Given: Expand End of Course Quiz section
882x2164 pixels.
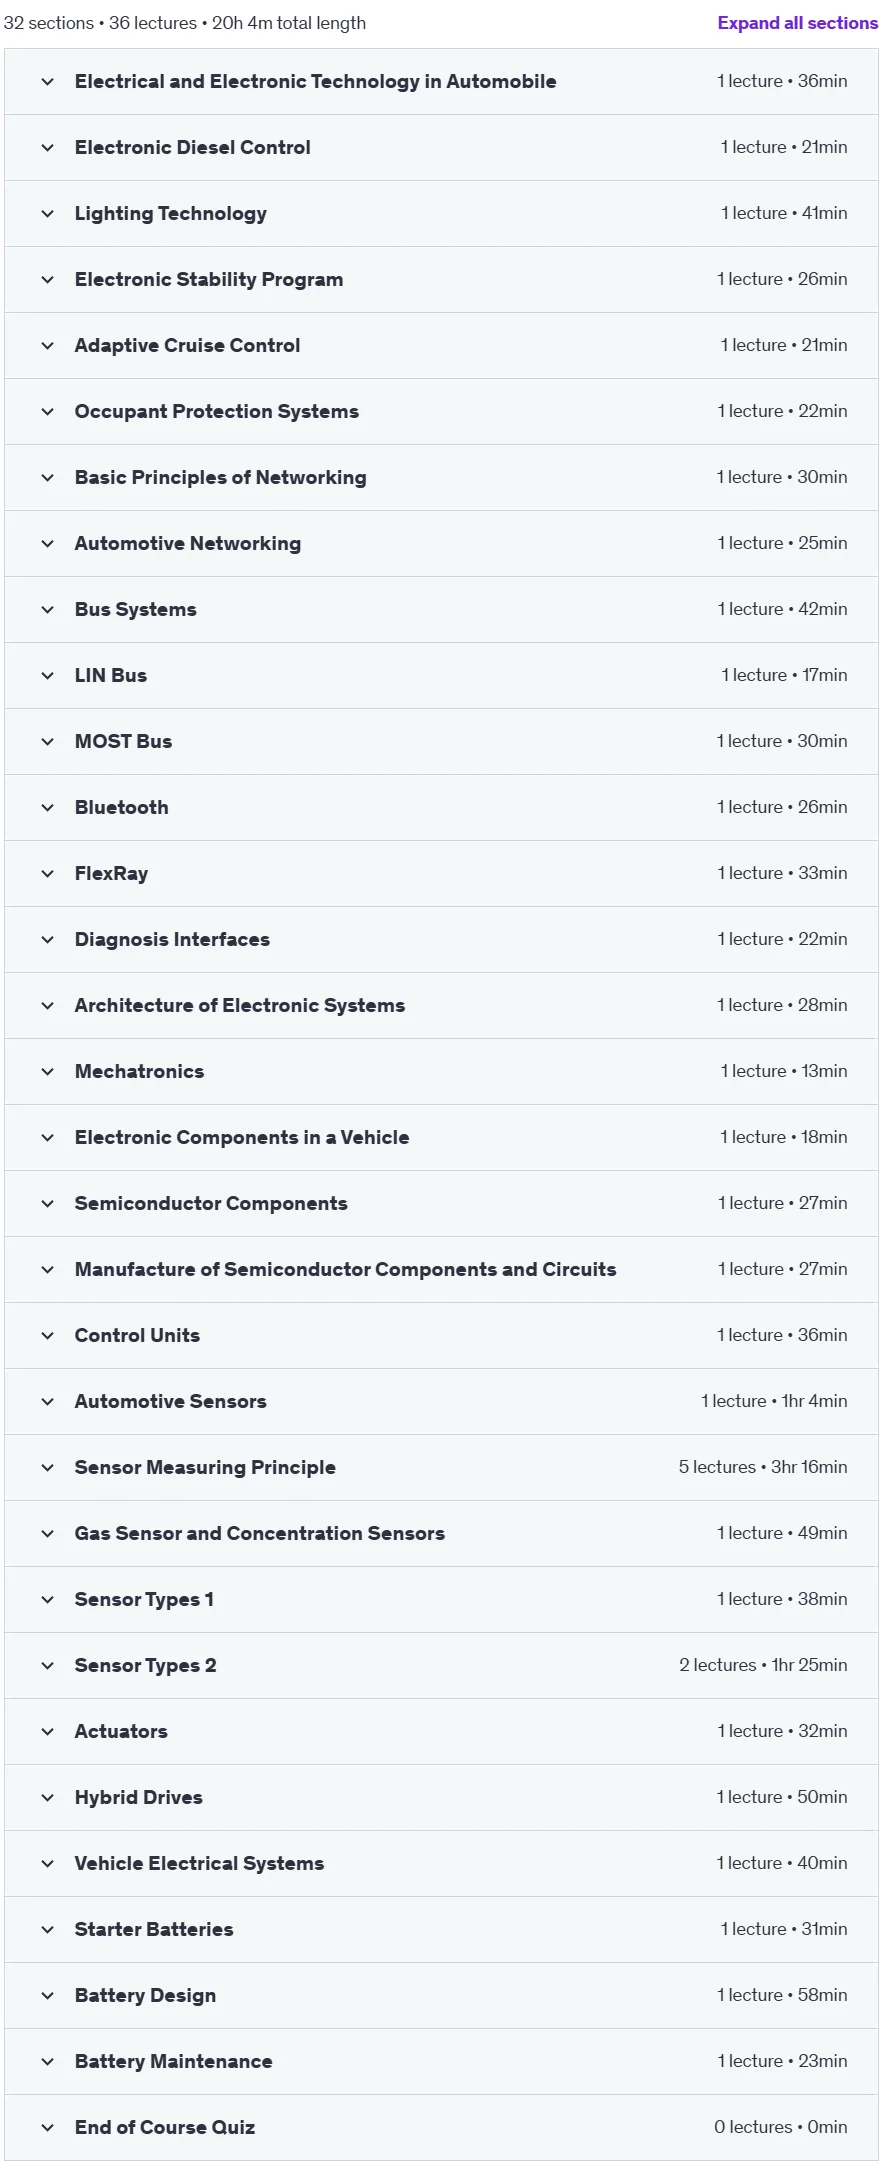Looking at the screenshot, I should pyautogui.click(x=441, y=2128).
